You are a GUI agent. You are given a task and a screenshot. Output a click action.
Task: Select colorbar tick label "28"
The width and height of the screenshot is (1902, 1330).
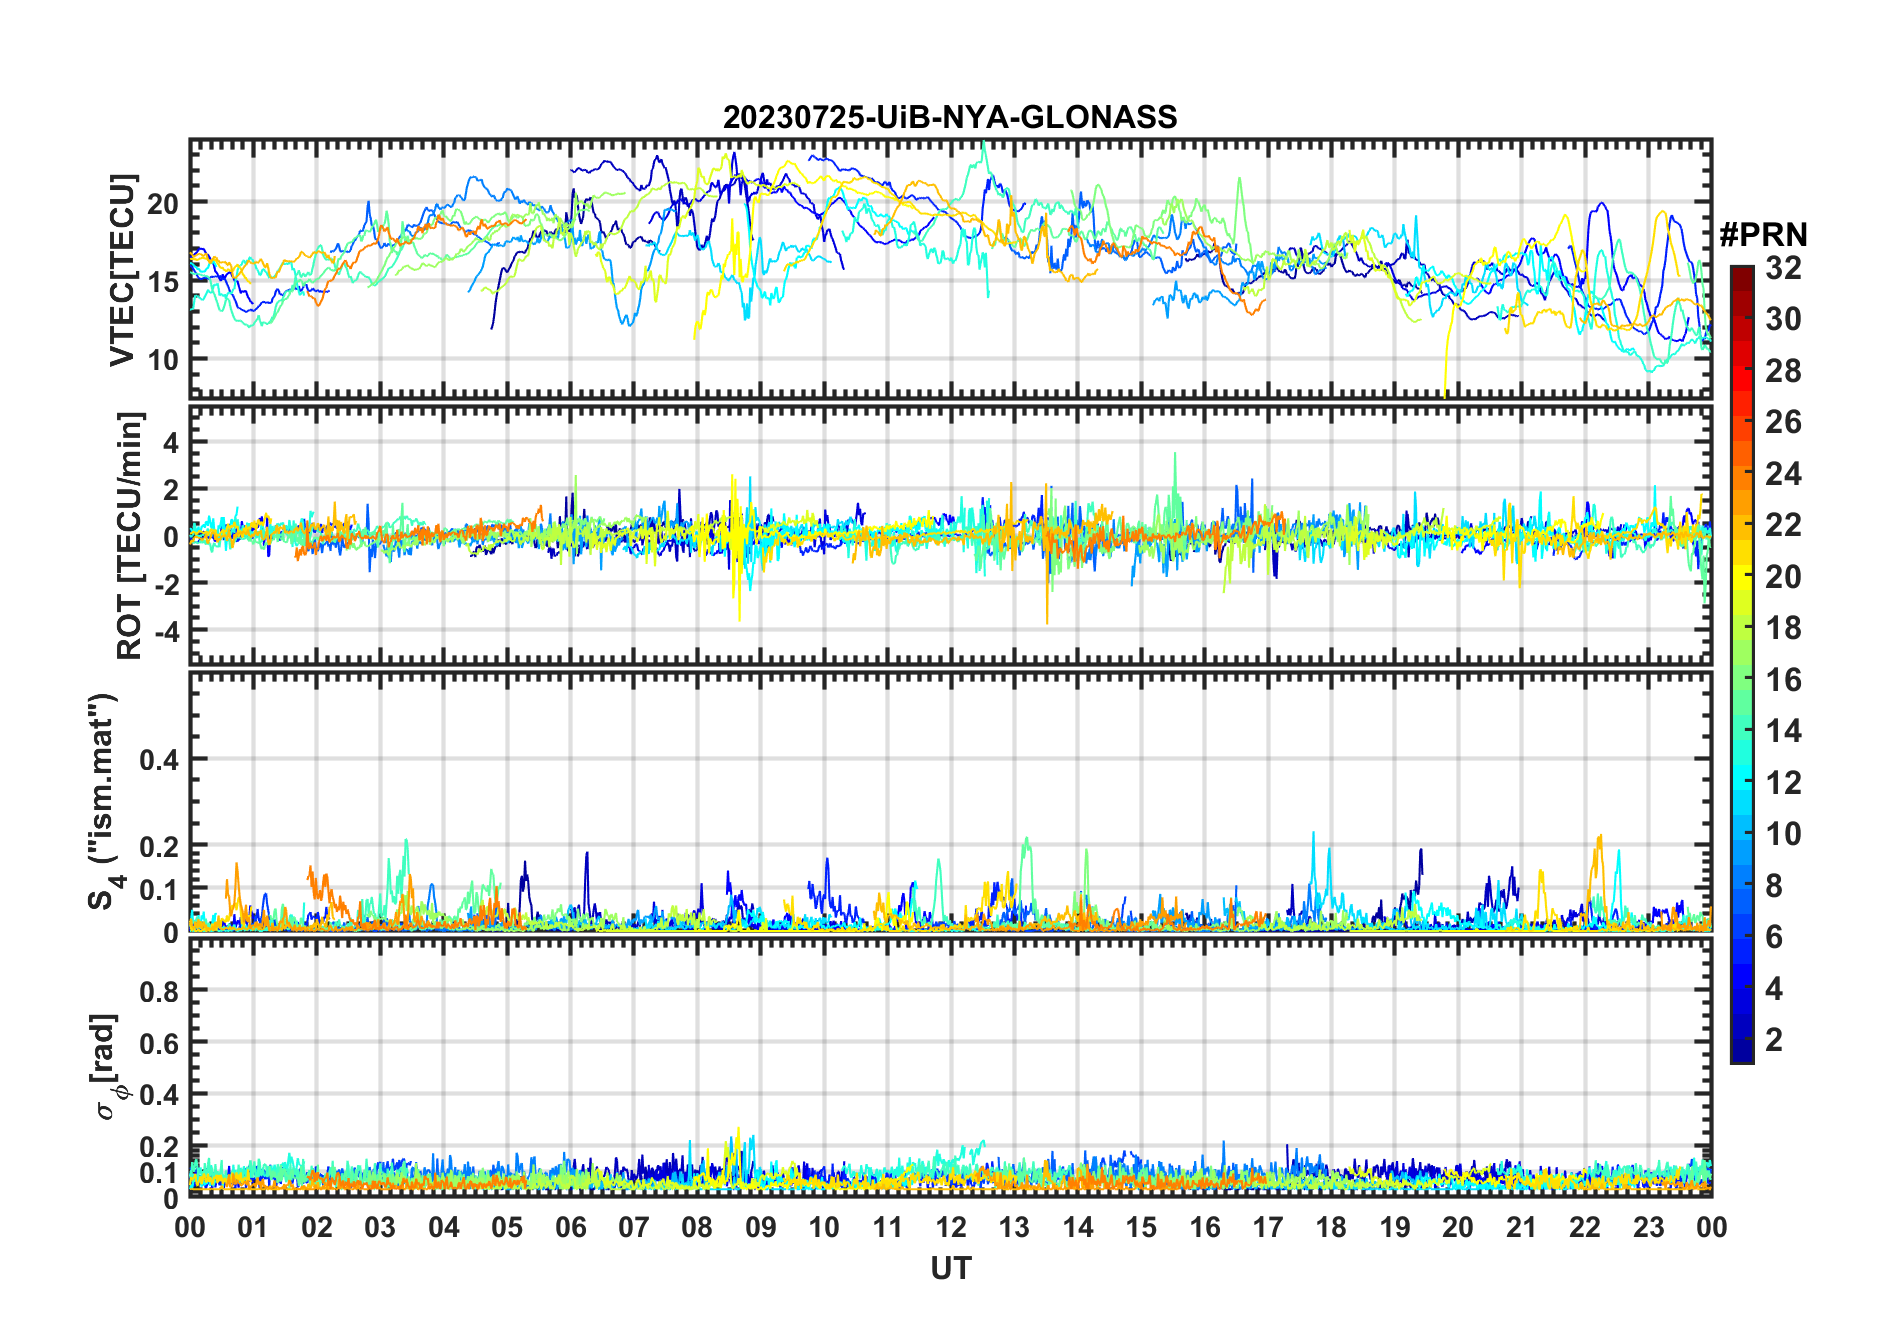point(1783,371)
